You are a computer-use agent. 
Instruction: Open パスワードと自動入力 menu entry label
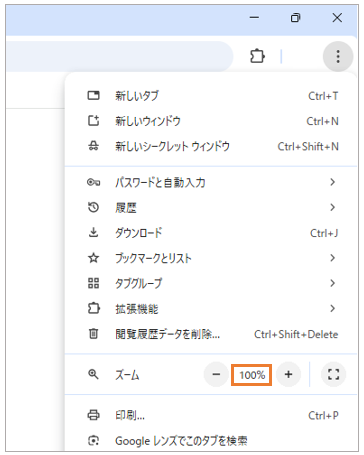160,182
